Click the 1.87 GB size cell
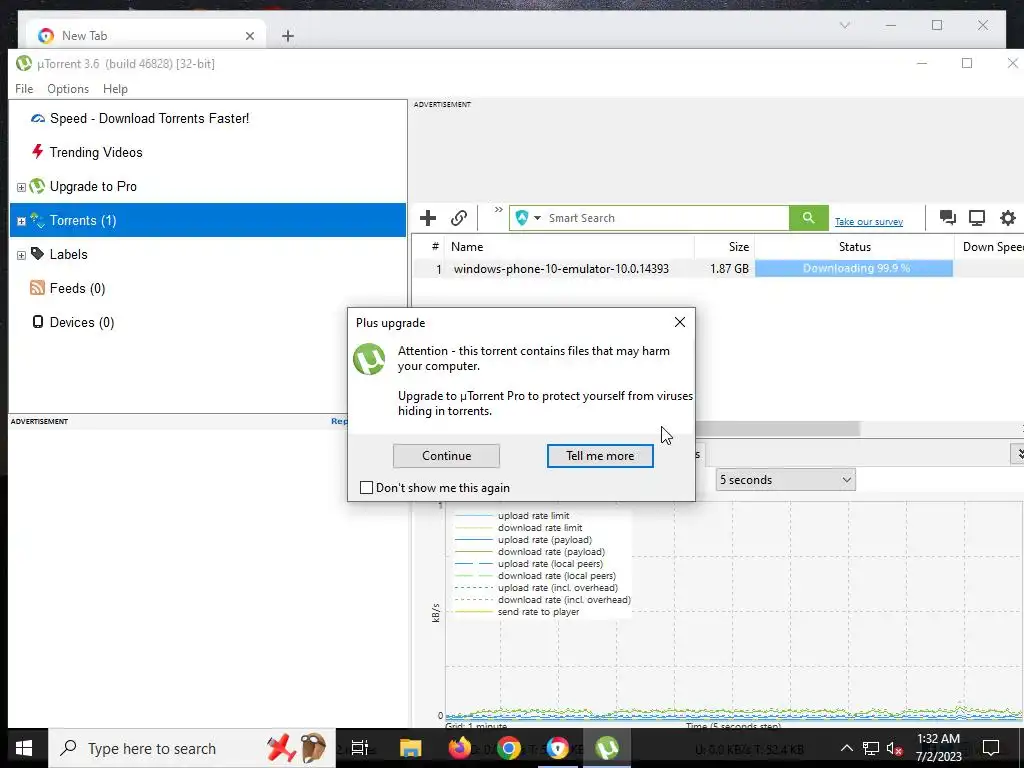 coord(729,268)
